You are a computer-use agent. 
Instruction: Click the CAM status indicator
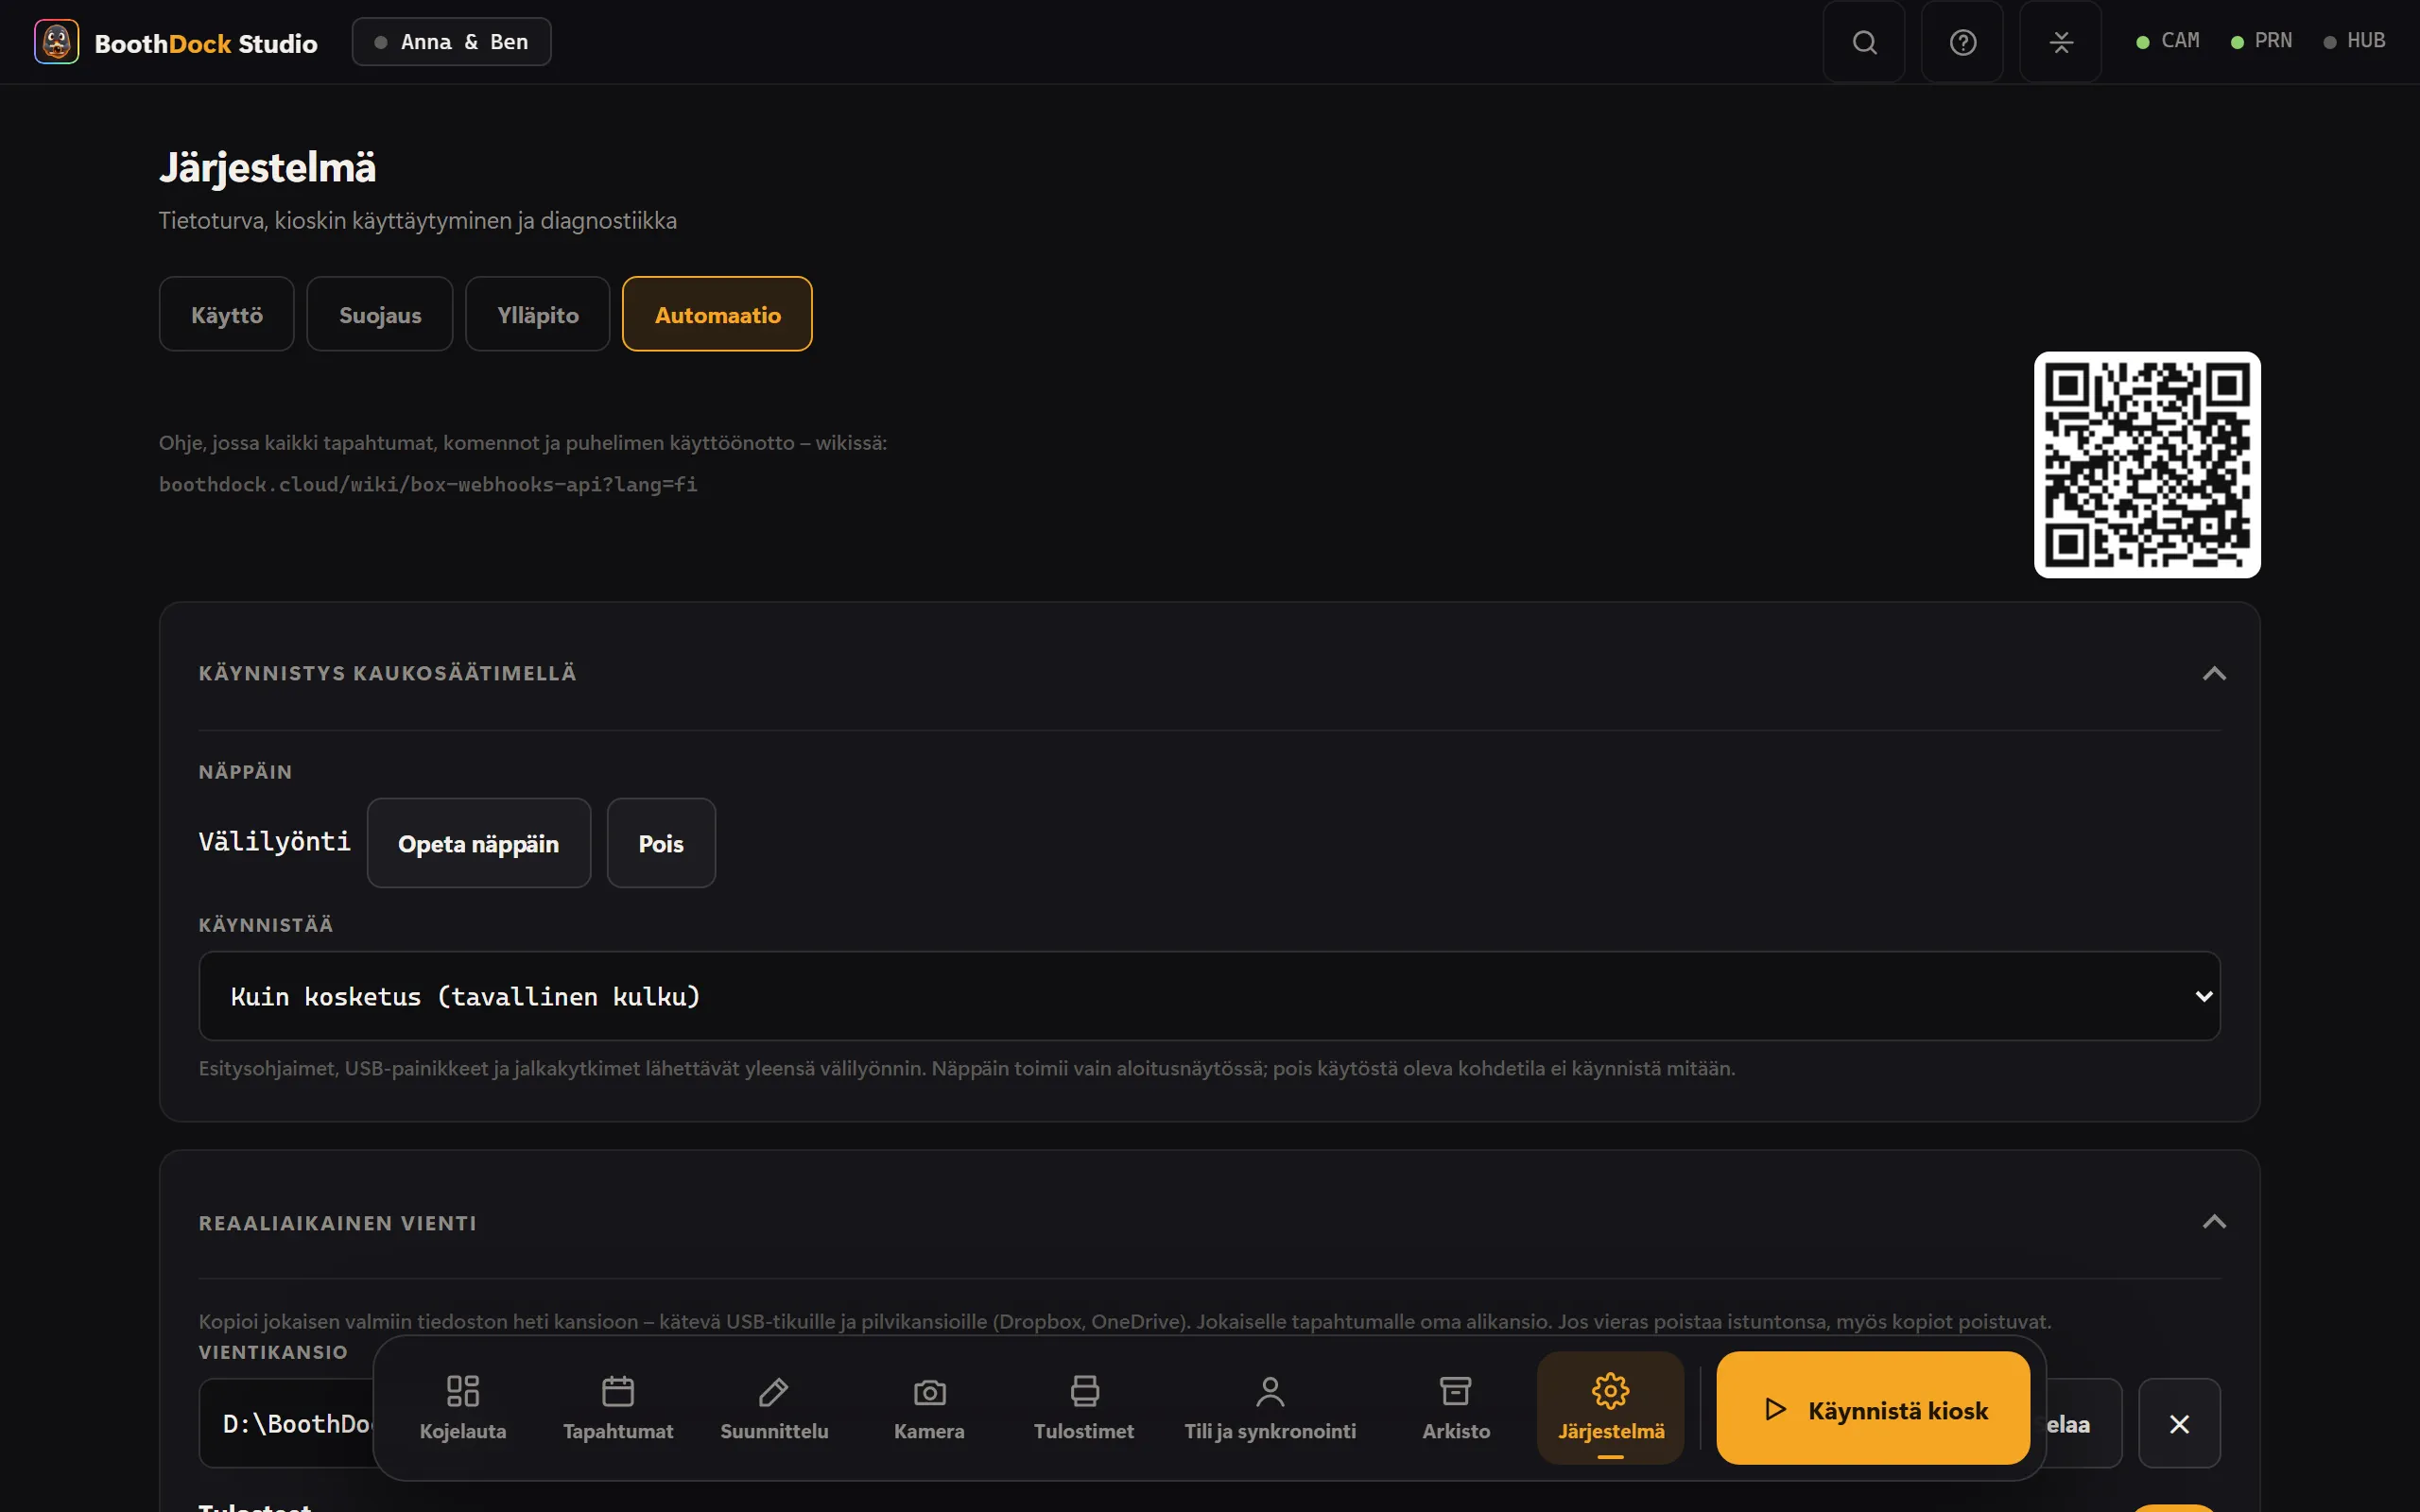point(2167,41)
